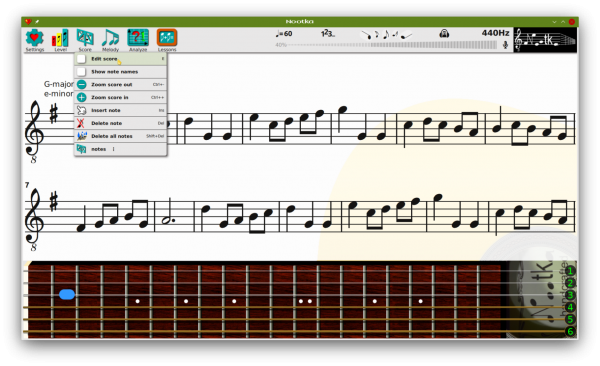Click the blue finger dot on fretboard
The image size is (600, 366).
click(x=67, y=294)
